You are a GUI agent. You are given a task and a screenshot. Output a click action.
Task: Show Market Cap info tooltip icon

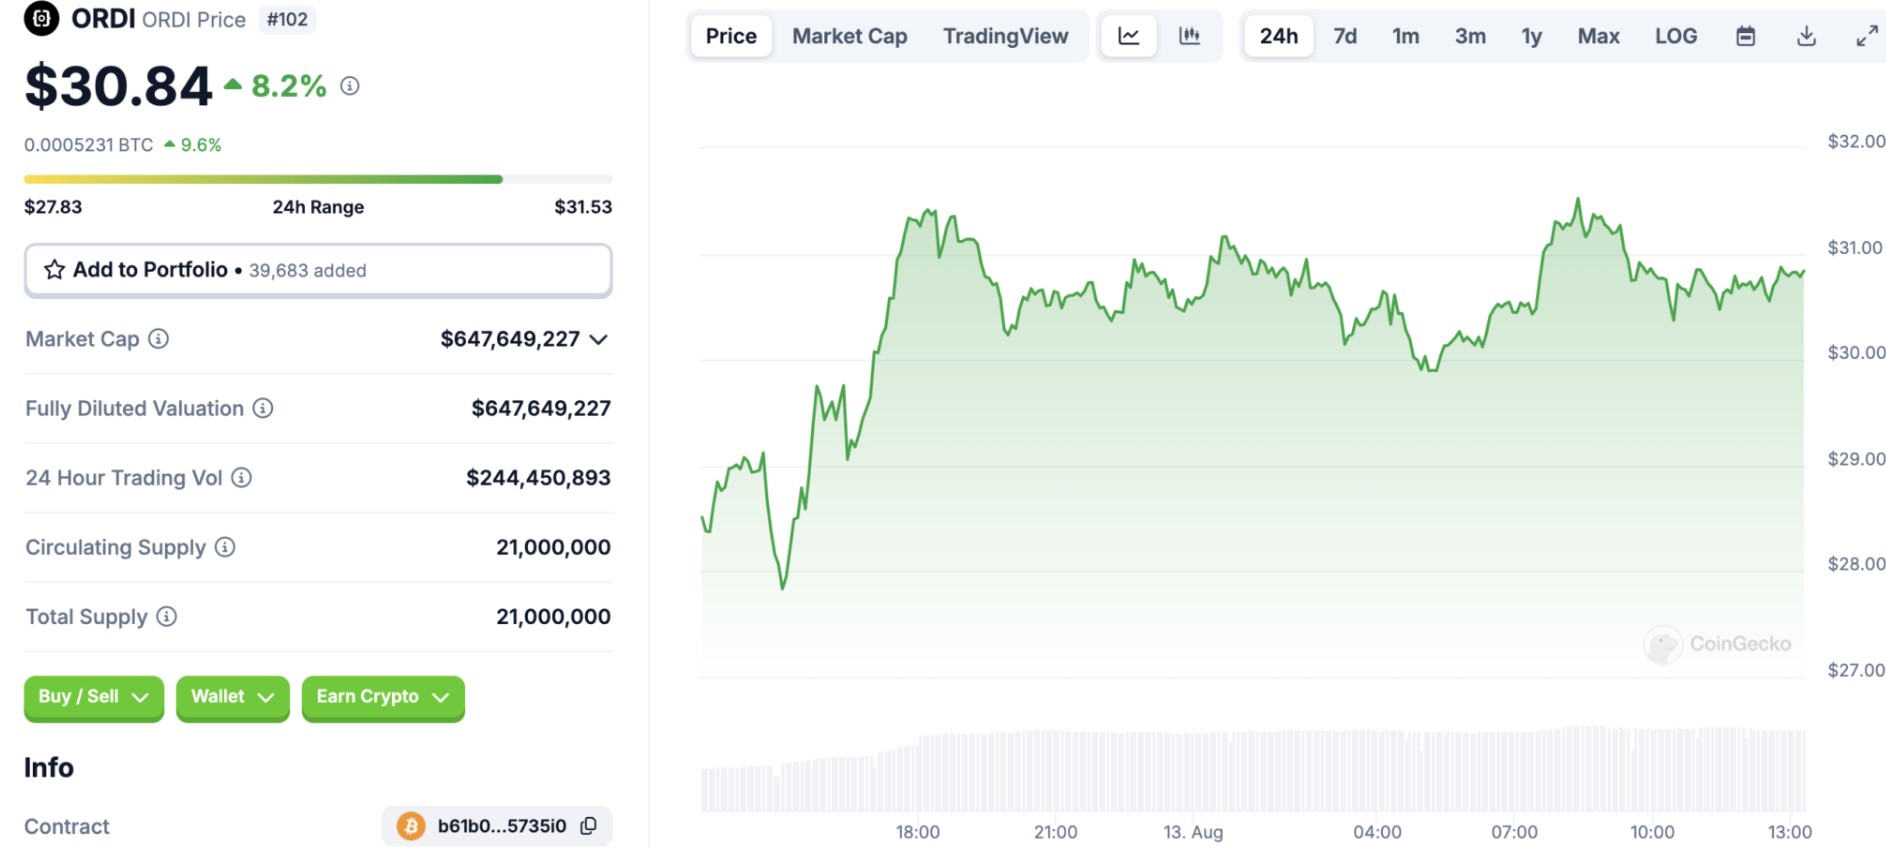(159, 339)
